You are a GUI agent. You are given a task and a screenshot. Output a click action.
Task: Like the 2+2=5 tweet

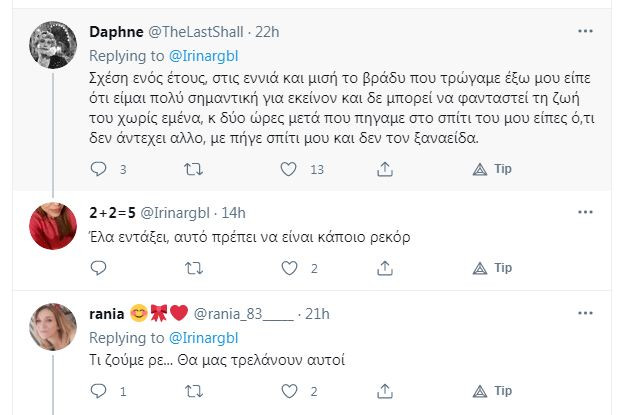coord(290,268)
